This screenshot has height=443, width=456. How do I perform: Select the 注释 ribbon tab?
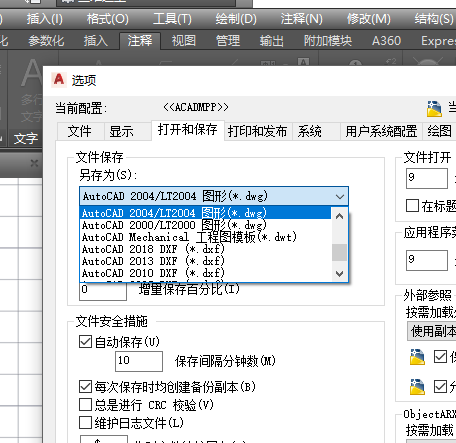tap(140, 41)
